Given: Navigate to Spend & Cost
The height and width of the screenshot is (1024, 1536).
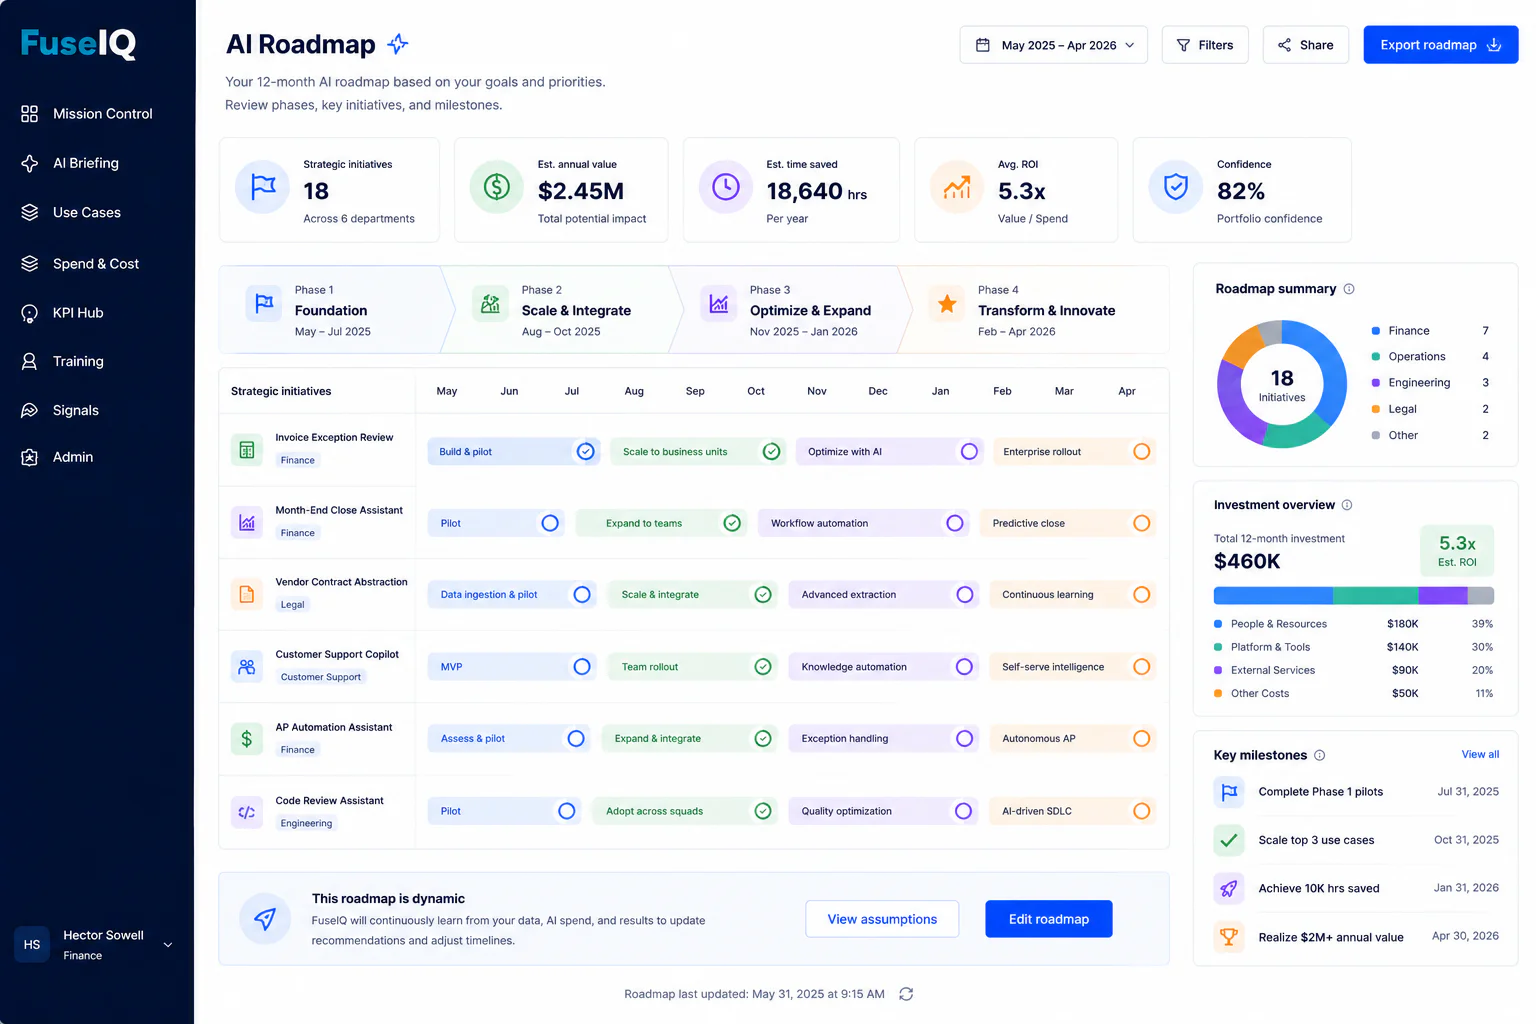Looking at the screenshot, I should [x=80, y=264].
